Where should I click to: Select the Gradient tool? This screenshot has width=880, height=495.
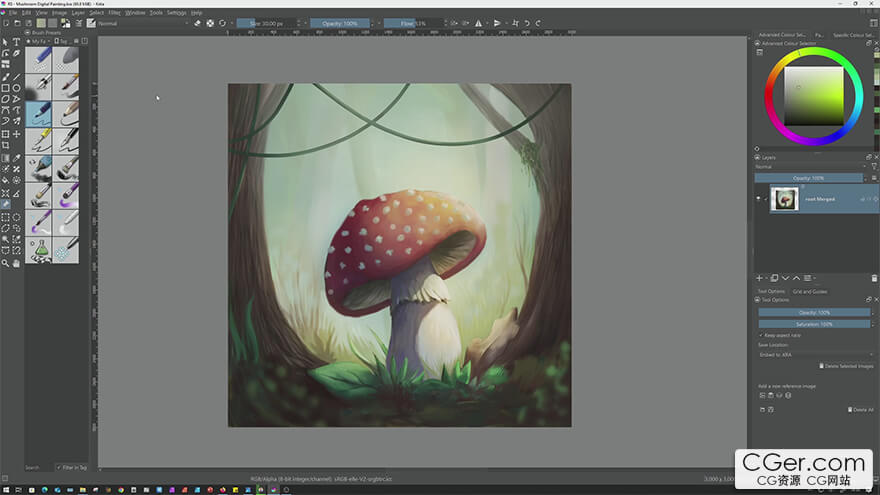6,158
